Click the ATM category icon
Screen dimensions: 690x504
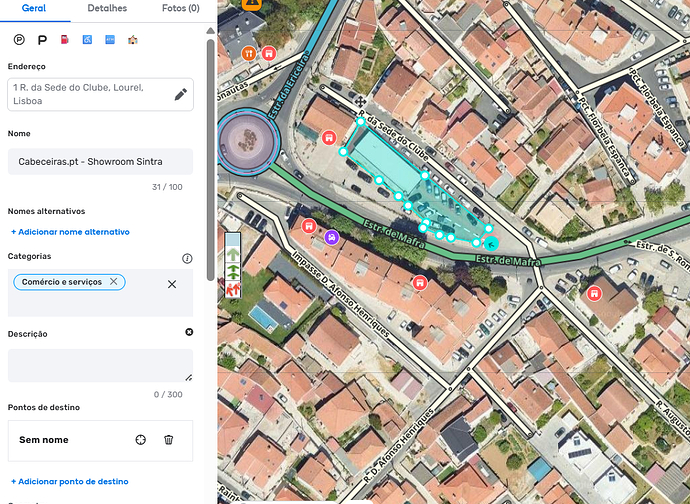click(110, 40)
